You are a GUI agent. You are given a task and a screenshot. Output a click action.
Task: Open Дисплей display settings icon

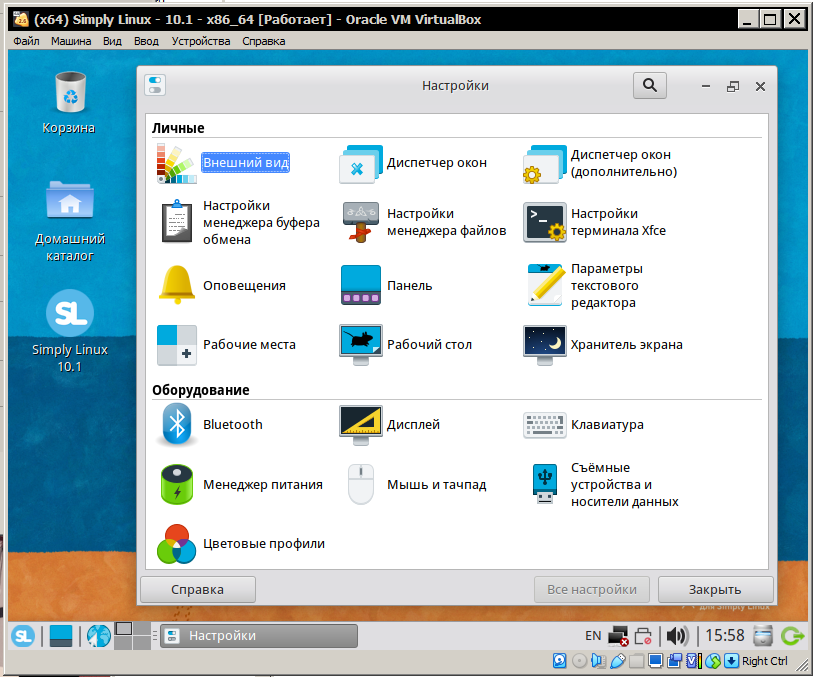coord(360,425)
